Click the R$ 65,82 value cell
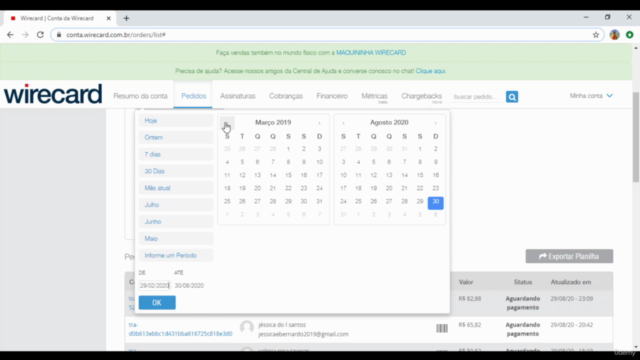This screenshot has width=640, height=360. 470,325
